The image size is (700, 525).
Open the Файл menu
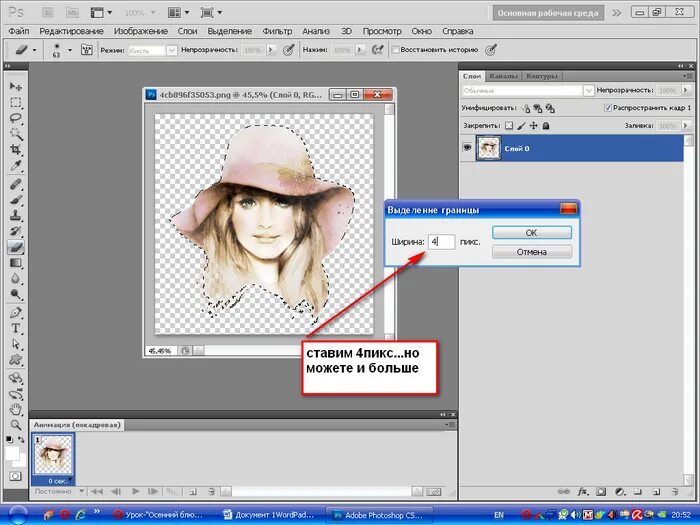tap(19, 31)
